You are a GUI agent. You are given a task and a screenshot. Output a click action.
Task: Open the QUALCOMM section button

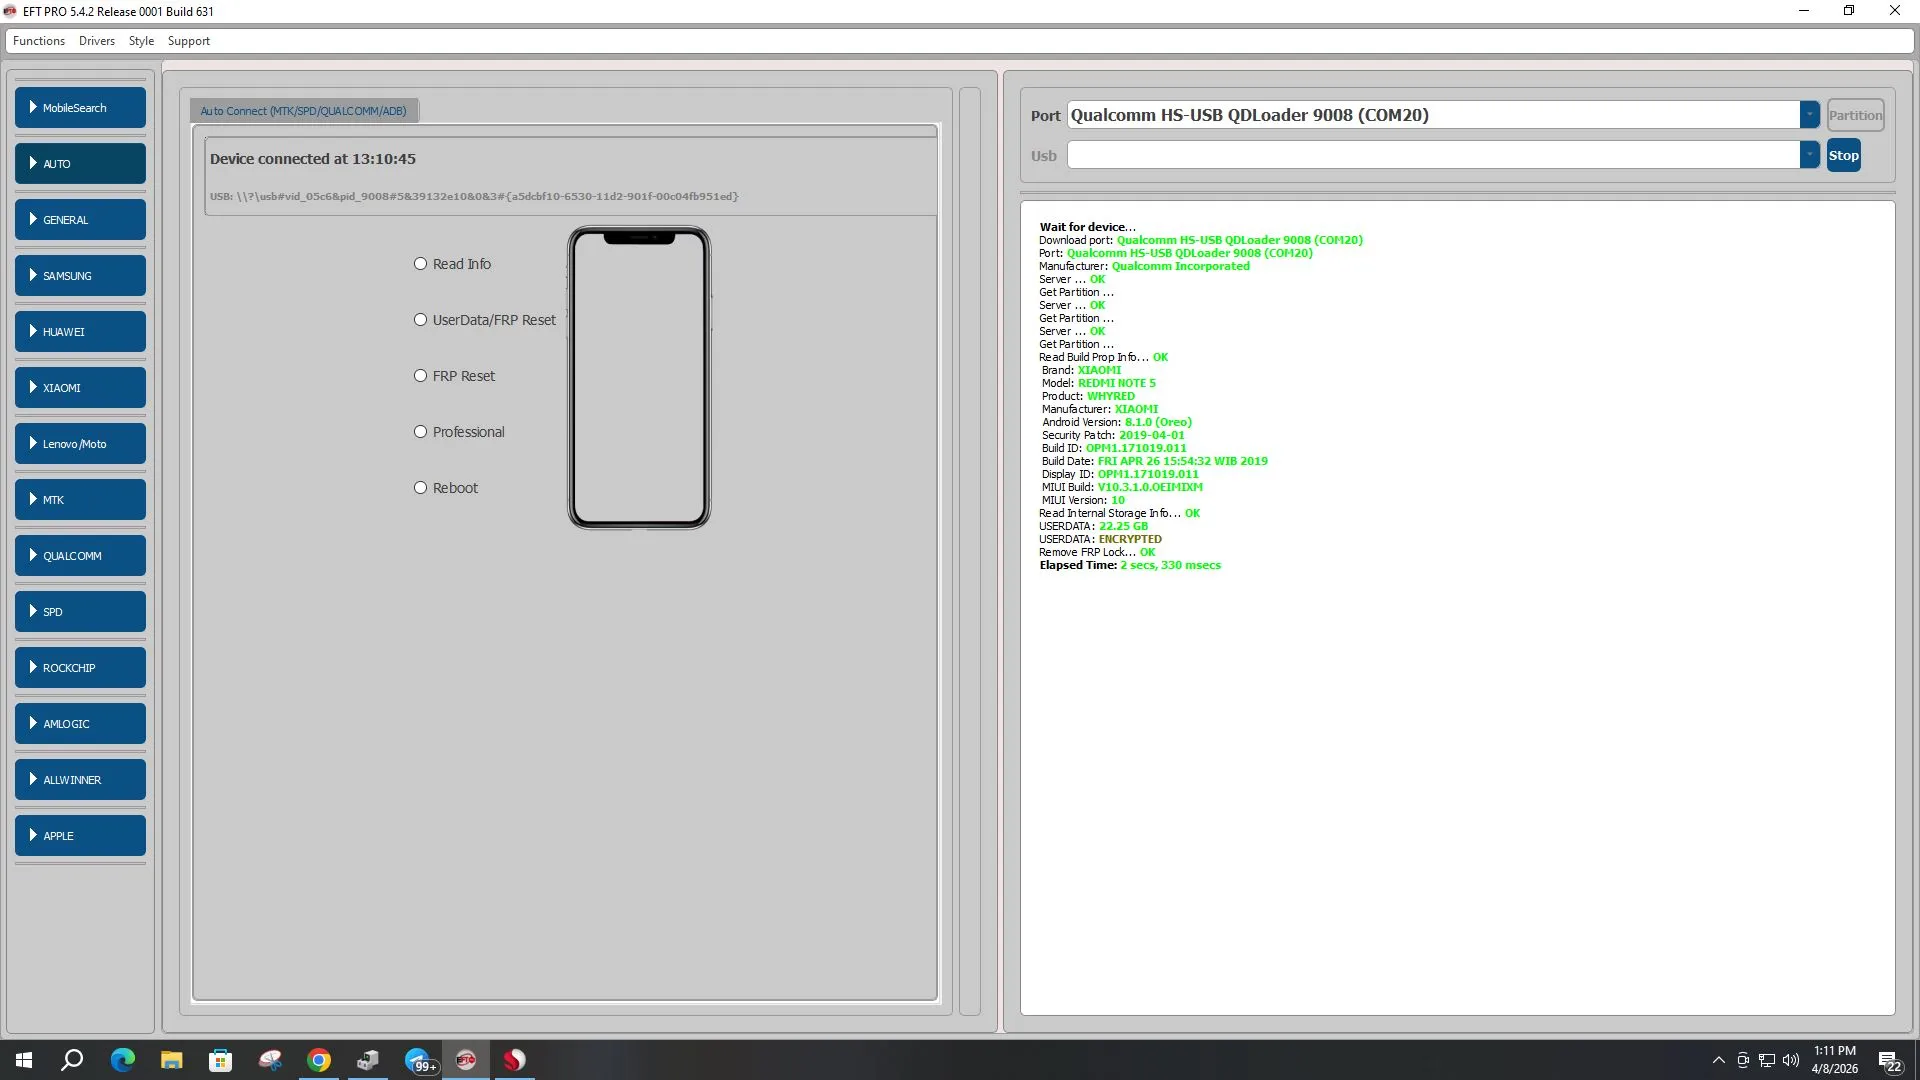click(x=80, y=556)
